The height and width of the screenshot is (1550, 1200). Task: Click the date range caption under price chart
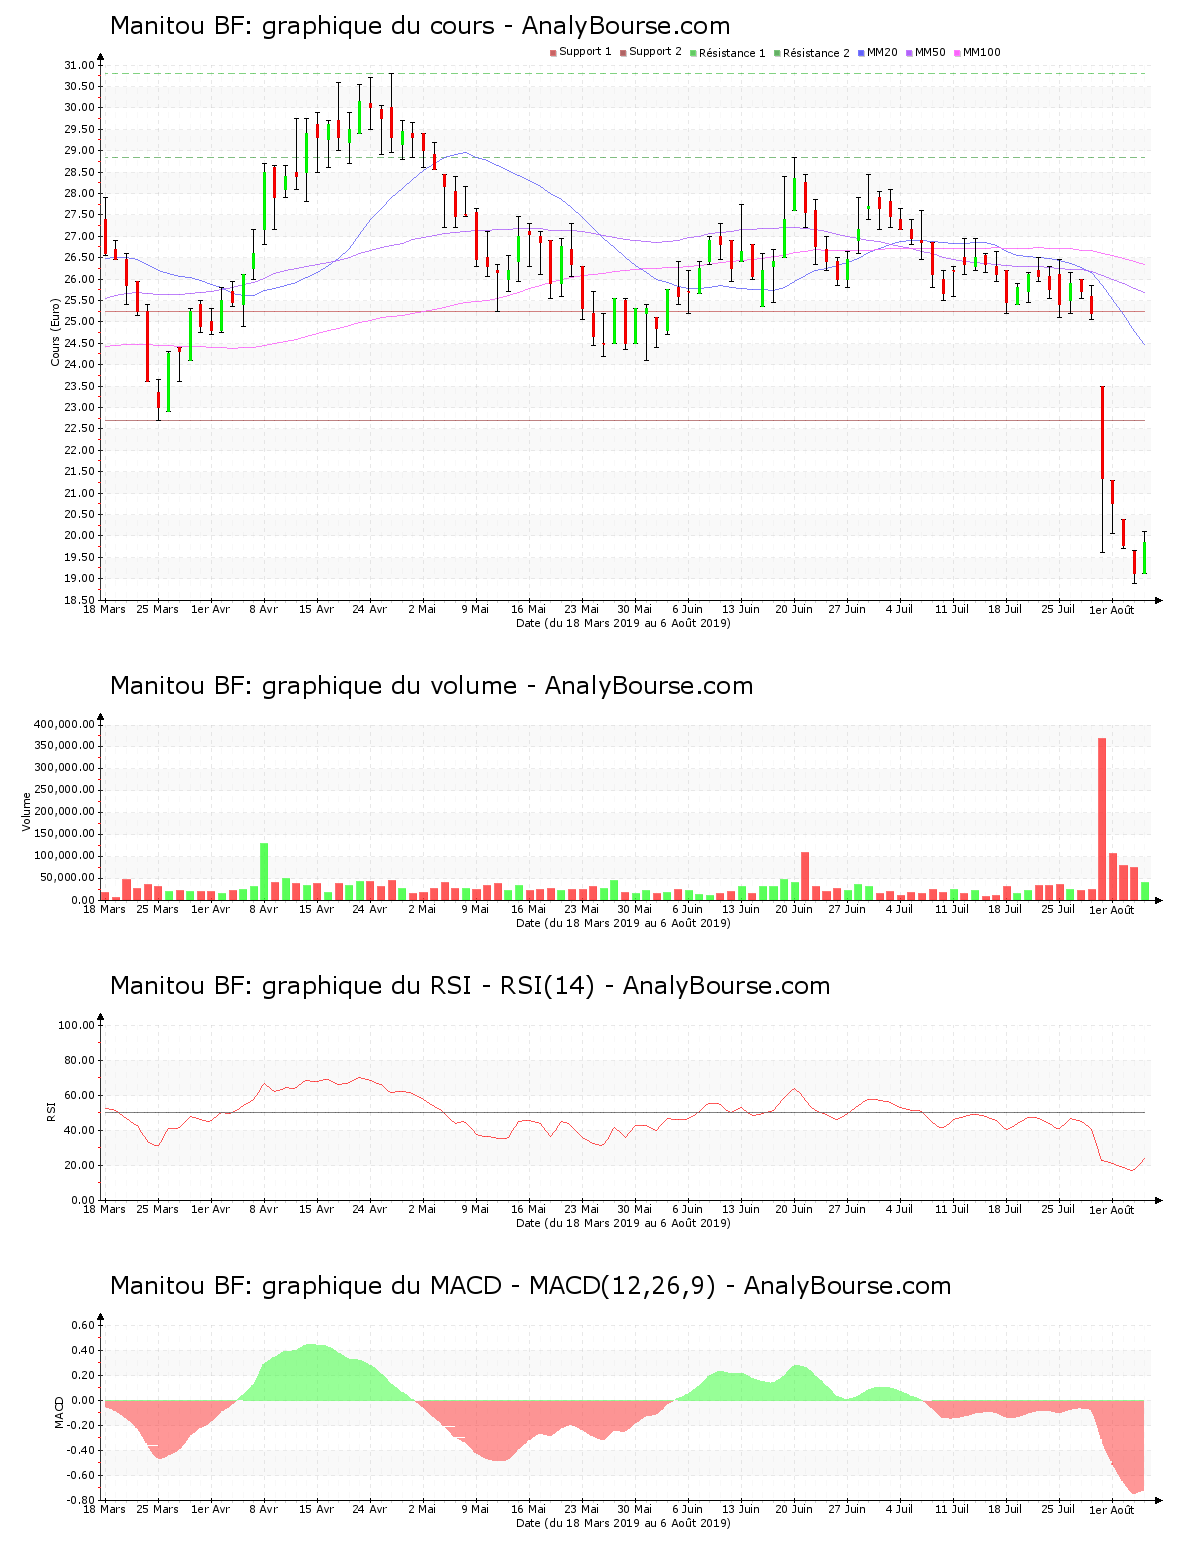click(623, 623)
